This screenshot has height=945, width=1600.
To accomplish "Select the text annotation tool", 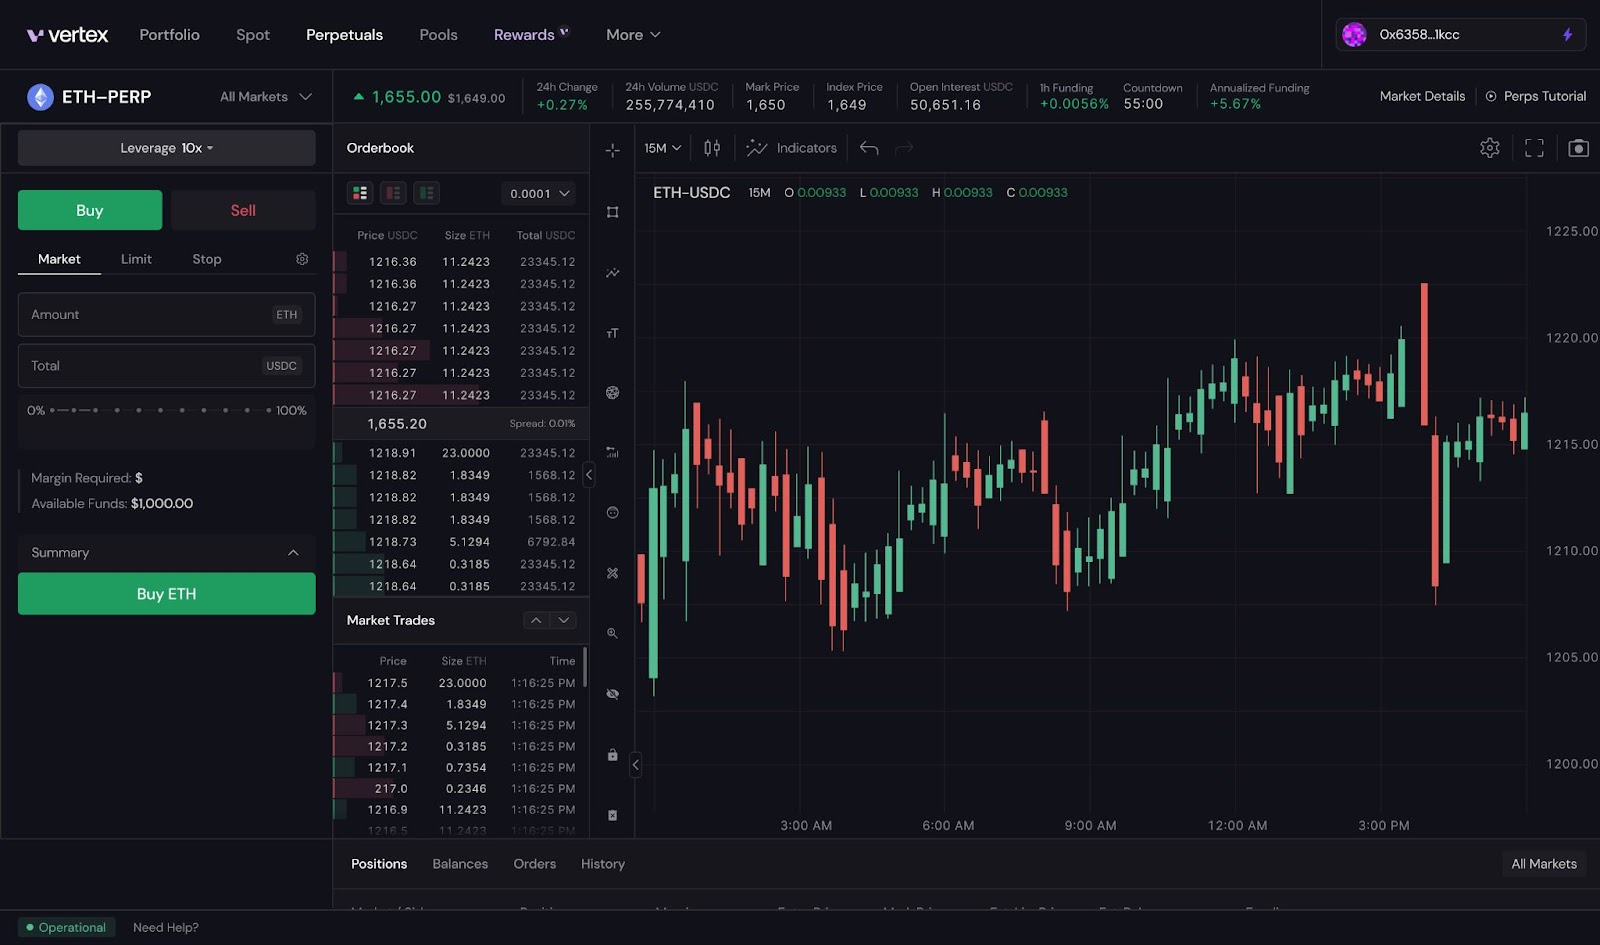I will [612, 333].
